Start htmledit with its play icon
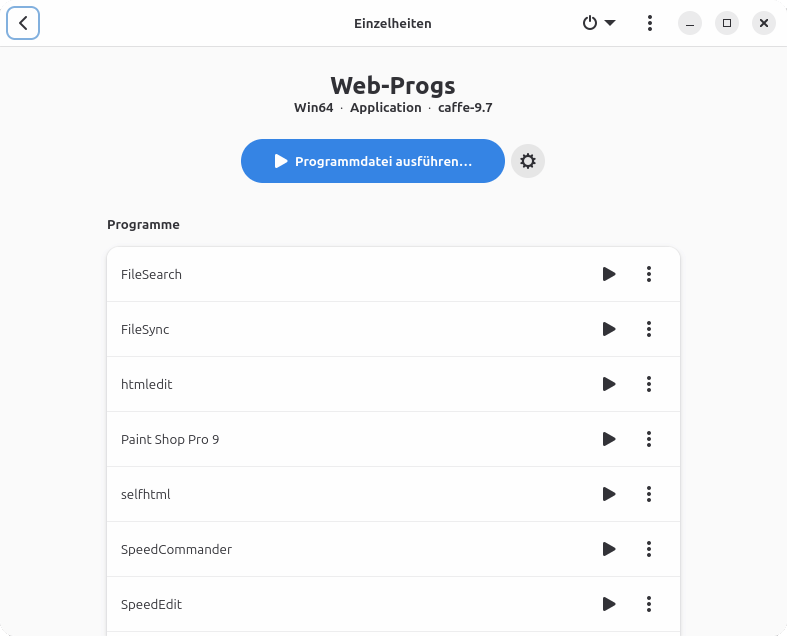Screen dimensions: 787x636 click(609, 384)
